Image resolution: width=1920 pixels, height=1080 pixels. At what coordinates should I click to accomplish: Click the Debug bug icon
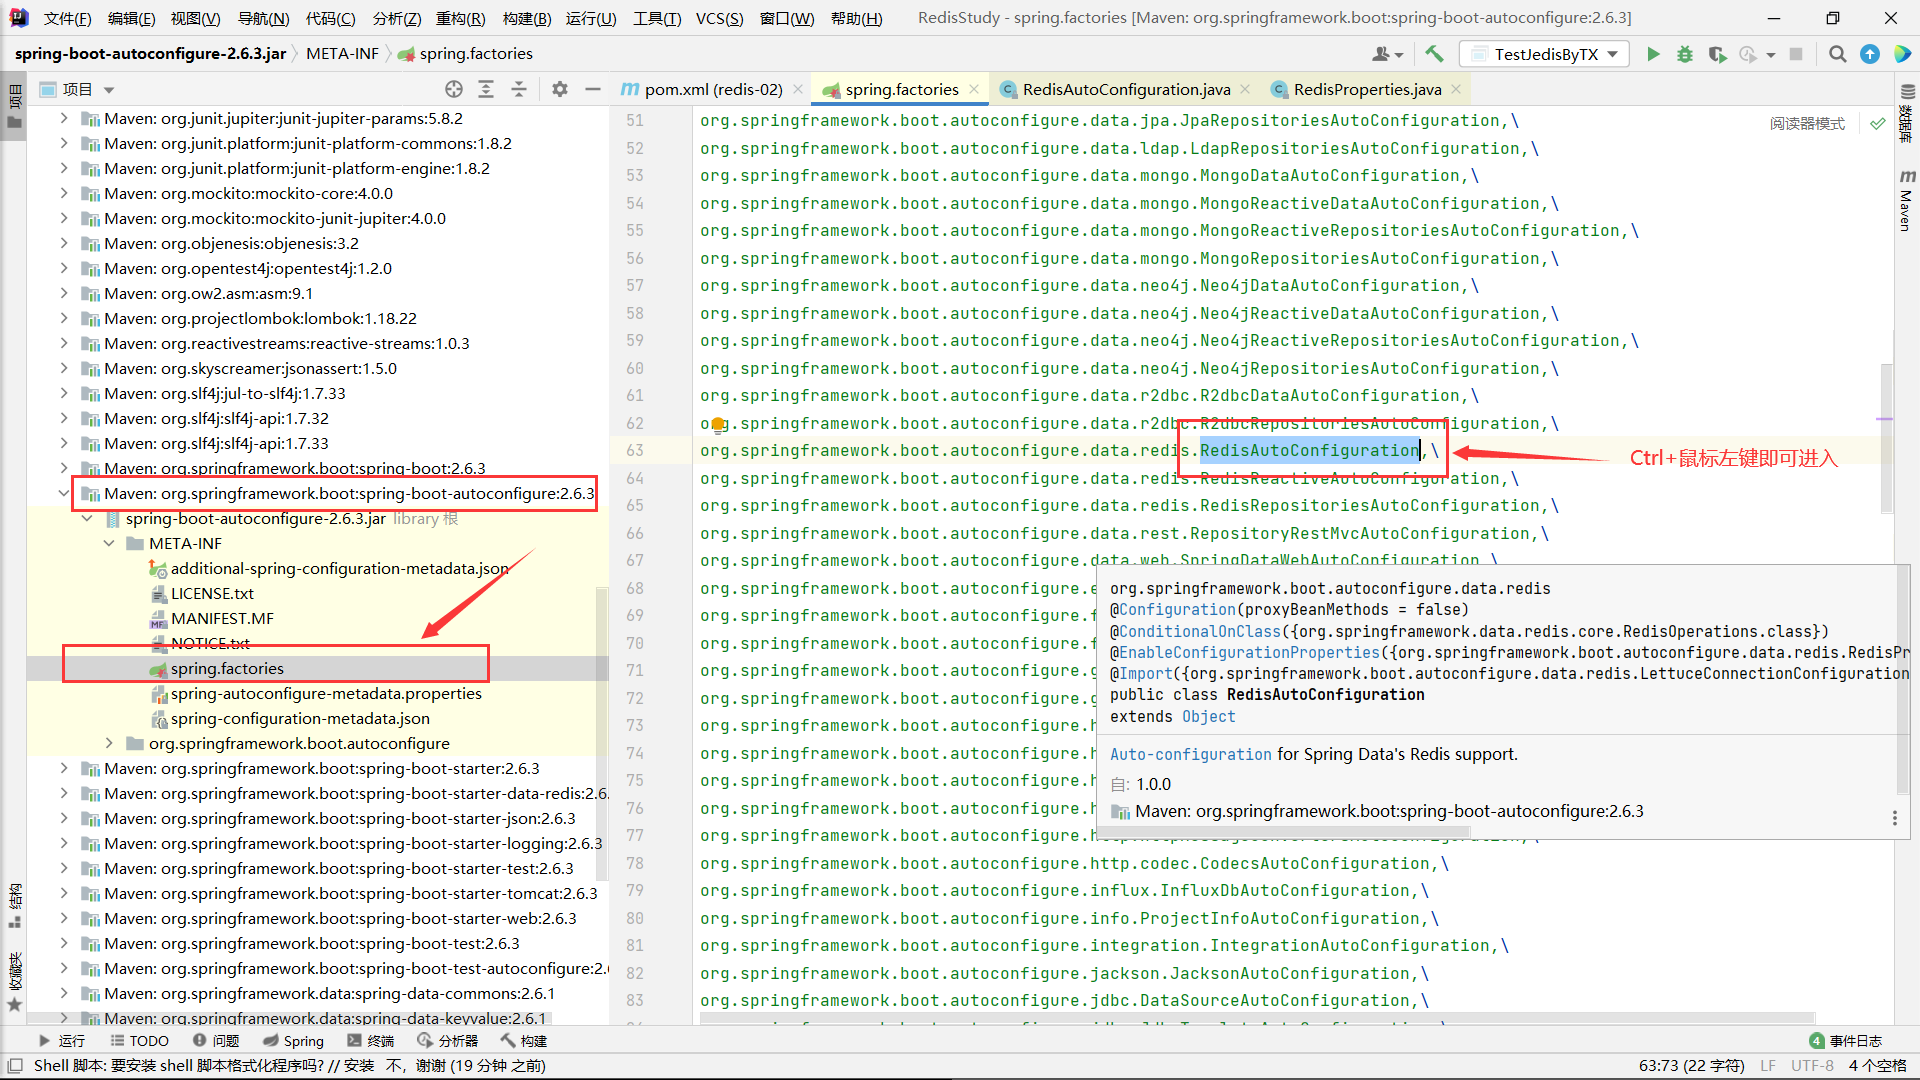click(x=1685, y=54)
